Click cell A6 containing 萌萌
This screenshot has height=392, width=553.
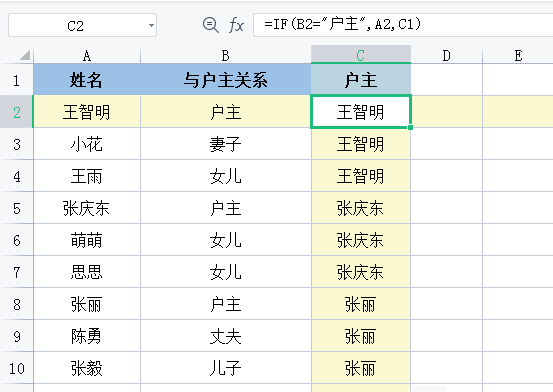click(87, 240)
